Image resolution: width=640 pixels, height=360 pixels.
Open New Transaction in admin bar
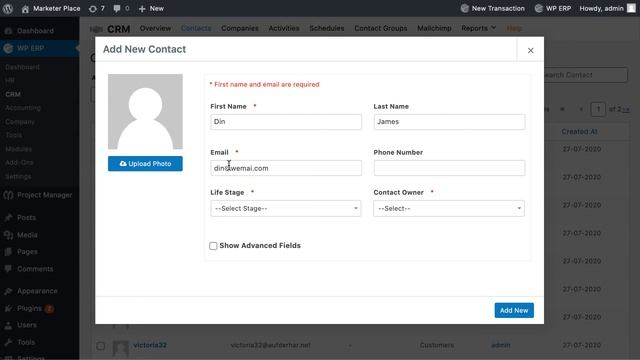pos(493,9)
